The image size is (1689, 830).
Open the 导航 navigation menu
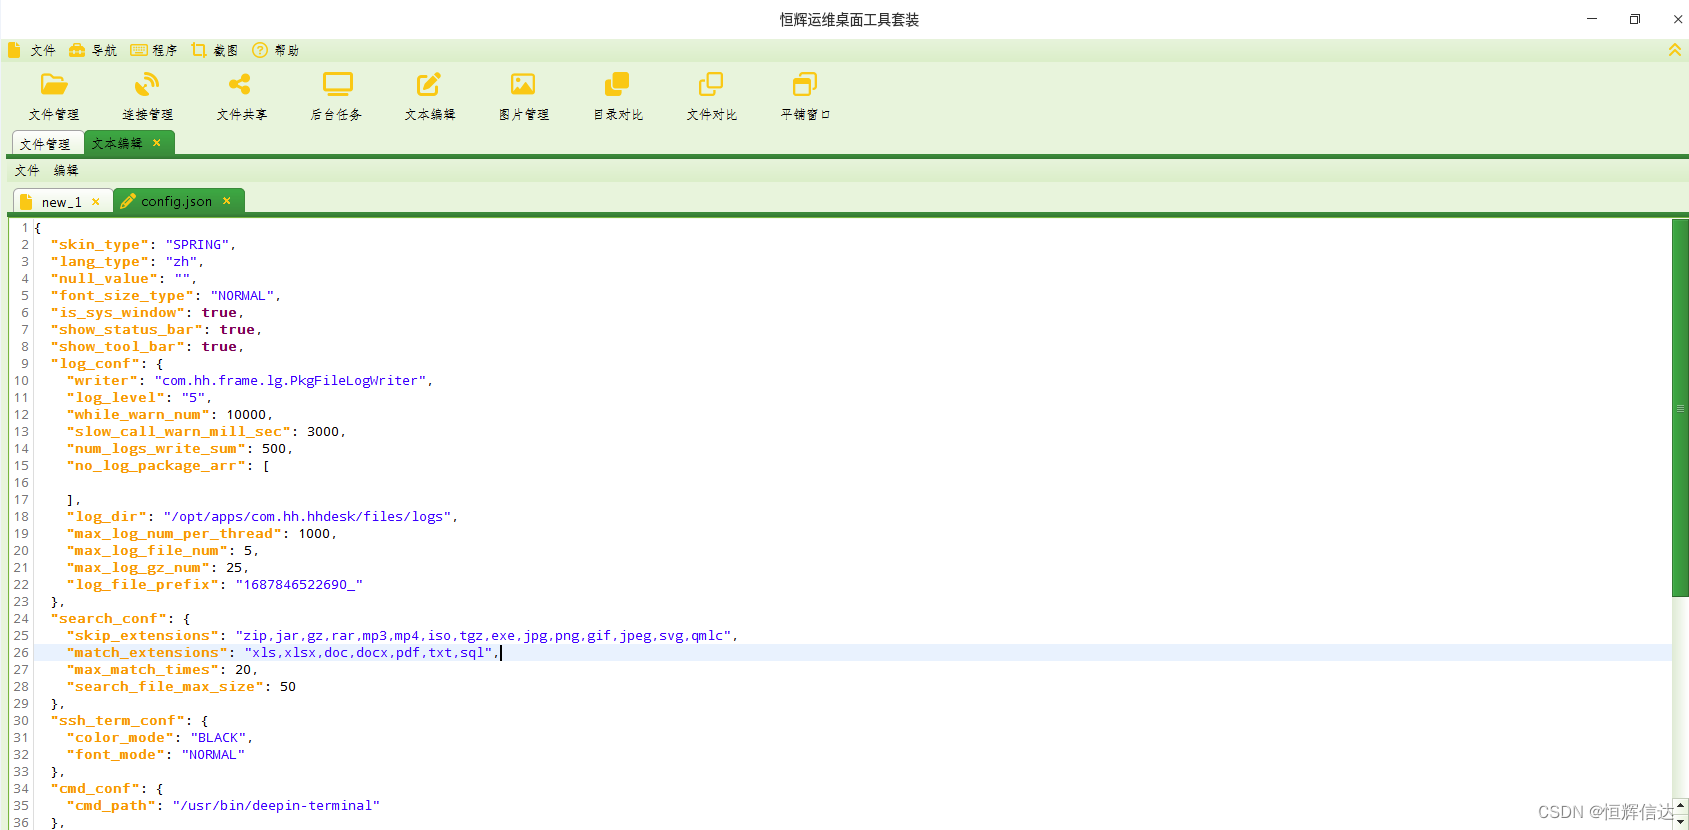pyautogui.click(x=93, y=50)
